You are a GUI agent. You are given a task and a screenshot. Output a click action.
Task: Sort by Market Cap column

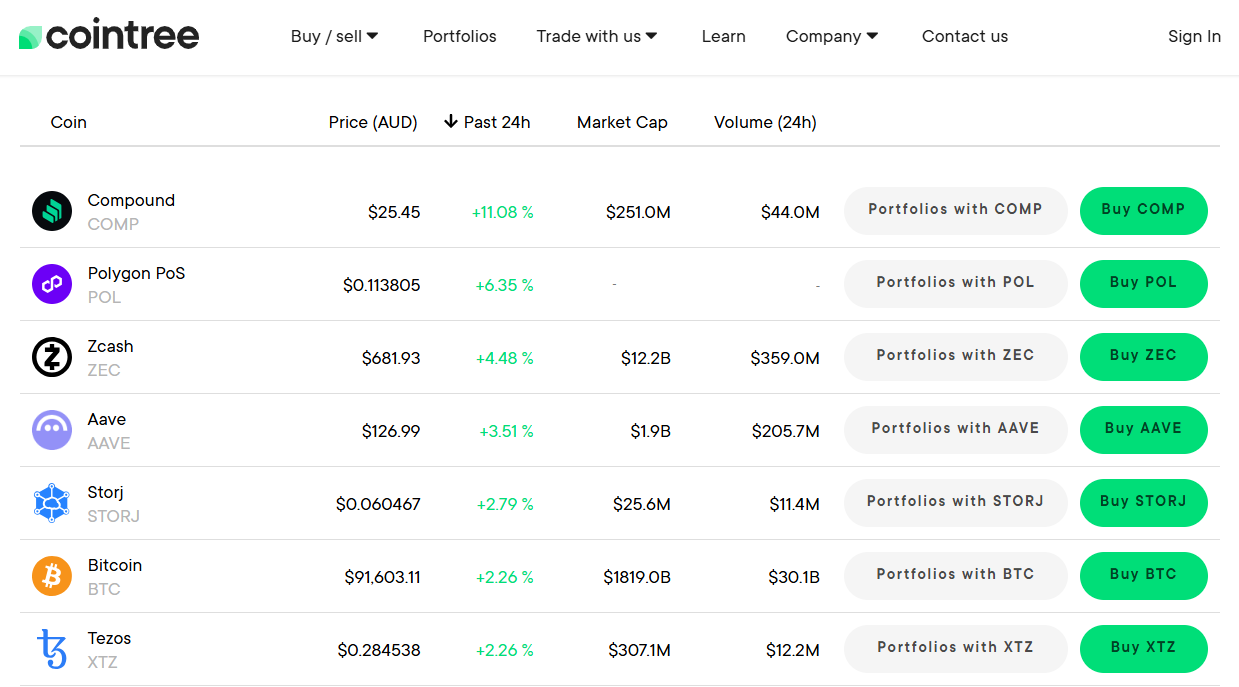click(622, 122)
